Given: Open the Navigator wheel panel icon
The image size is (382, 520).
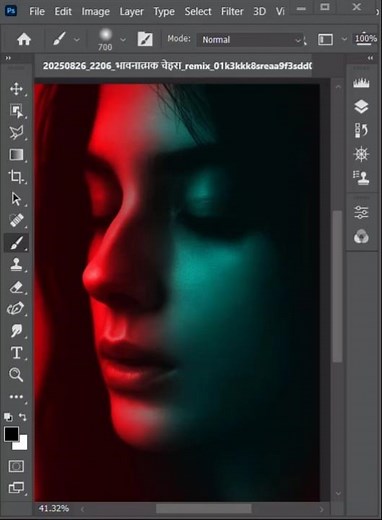Looking at the screenshot, I should pos(361,154).
